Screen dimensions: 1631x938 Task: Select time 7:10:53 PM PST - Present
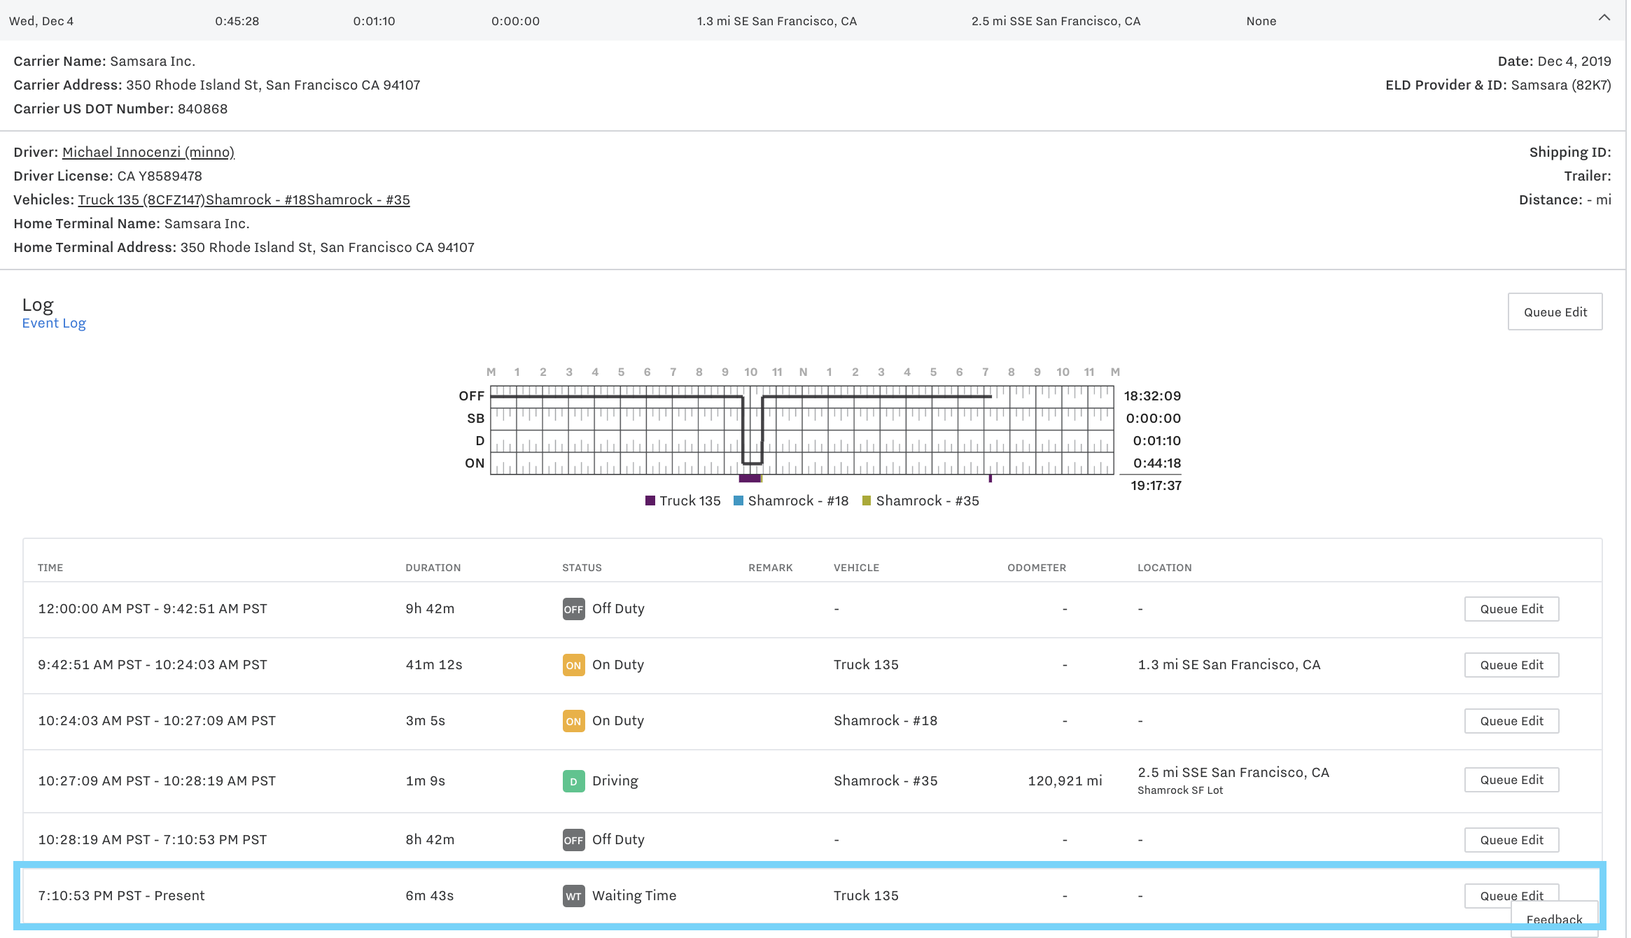coord(121,896)
